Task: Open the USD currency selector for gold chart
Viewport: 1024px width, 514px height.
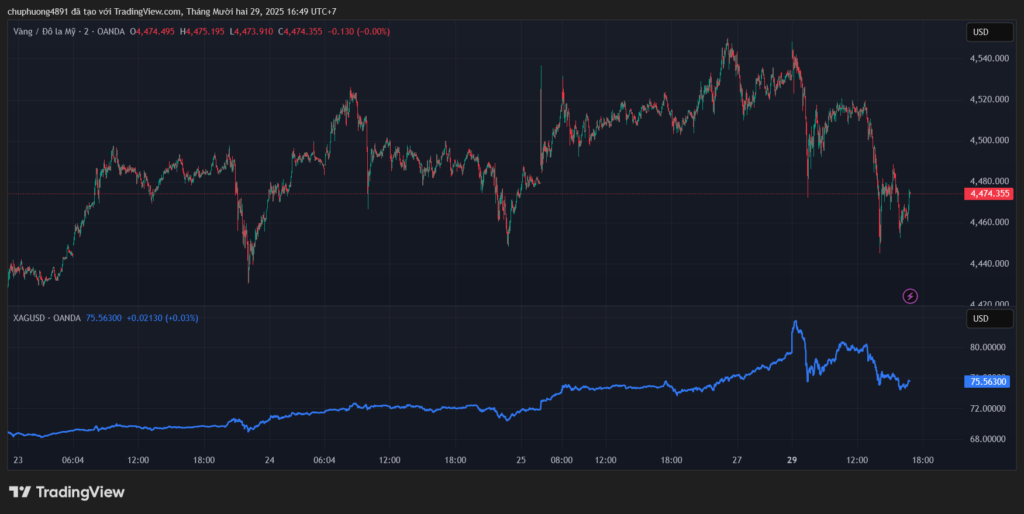Action: [x=980, y=32]
